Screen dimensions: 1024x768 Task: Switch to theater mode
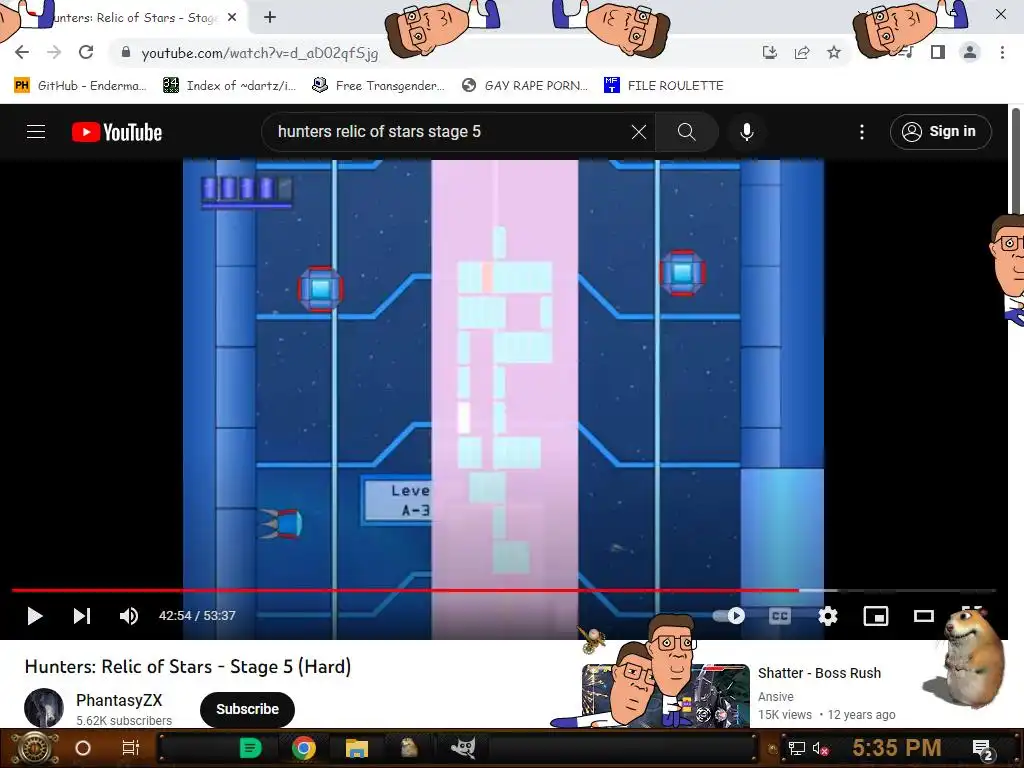[923, 616]
